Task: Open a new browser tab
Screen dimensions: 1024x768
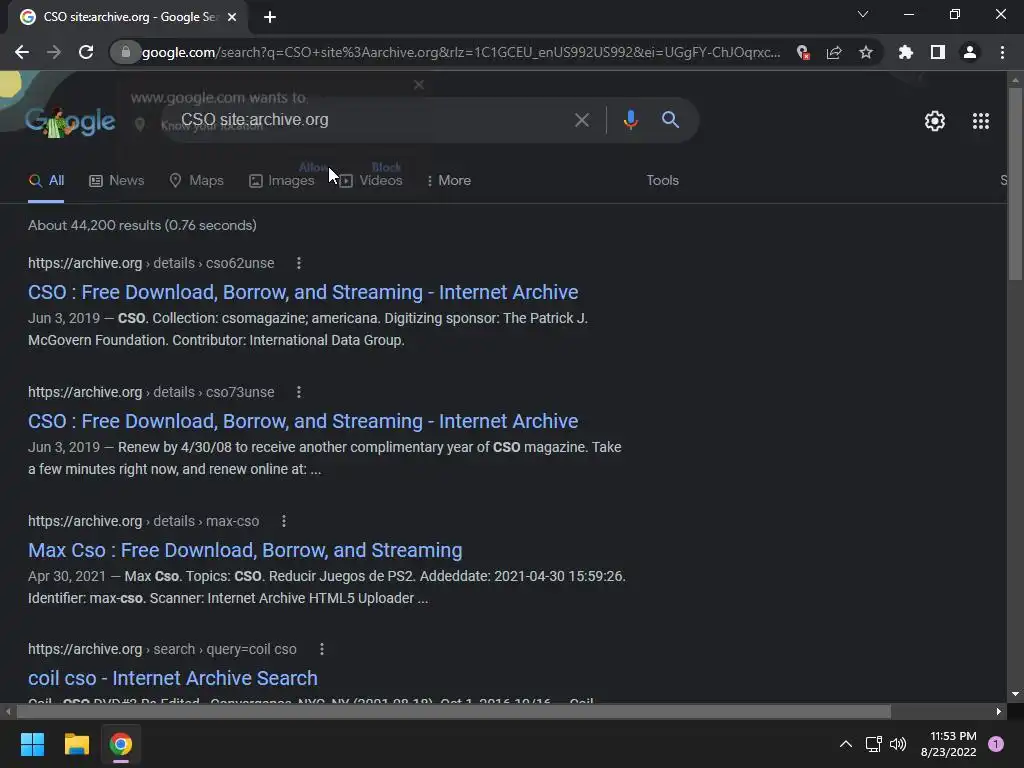Action: pyautogui.click(x=270, y=17)
